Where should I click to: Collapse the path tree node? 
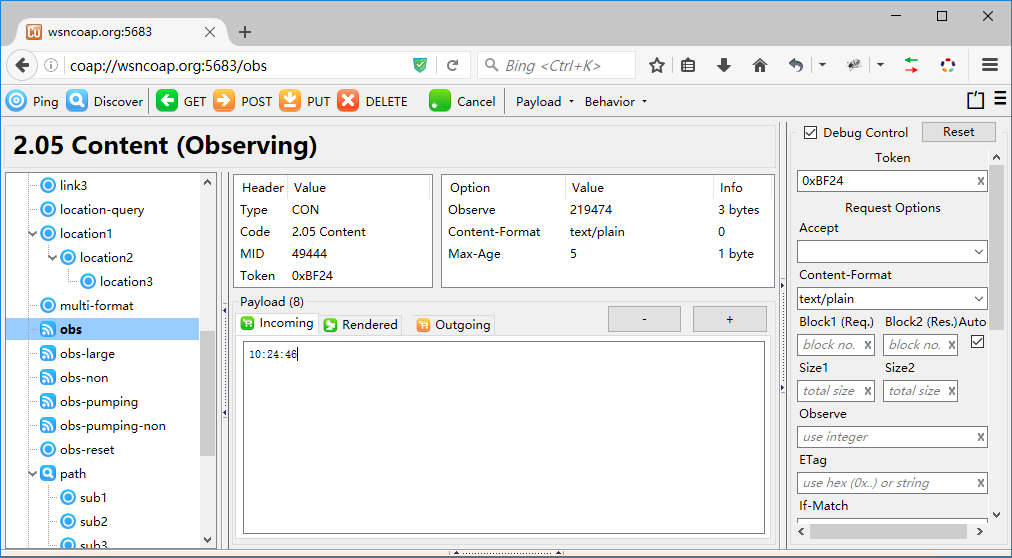coord(33,473)
